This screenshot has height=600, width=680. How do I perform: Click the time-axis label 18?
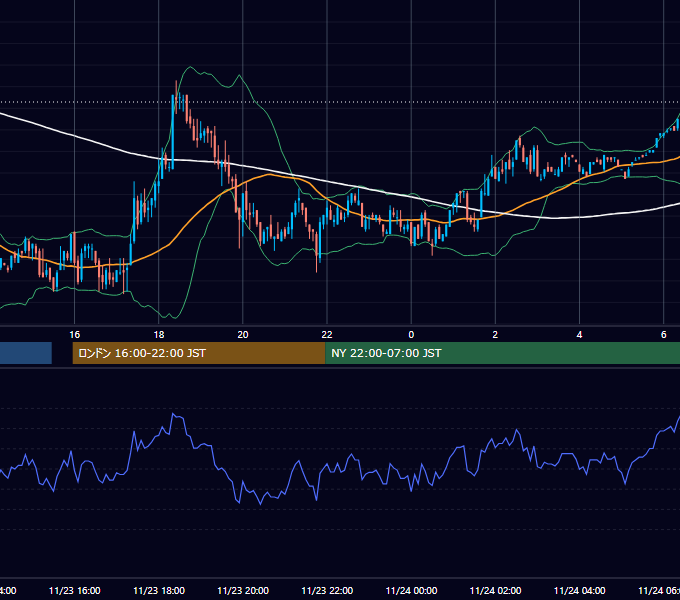coord(159,334)
